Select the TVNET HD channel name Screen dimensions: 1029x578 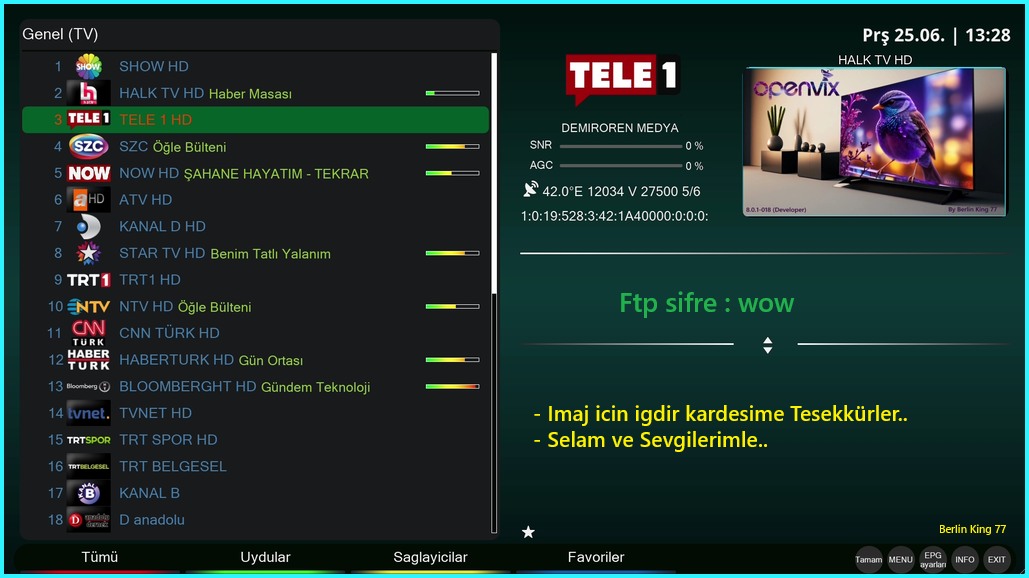(x=156, y=413)
